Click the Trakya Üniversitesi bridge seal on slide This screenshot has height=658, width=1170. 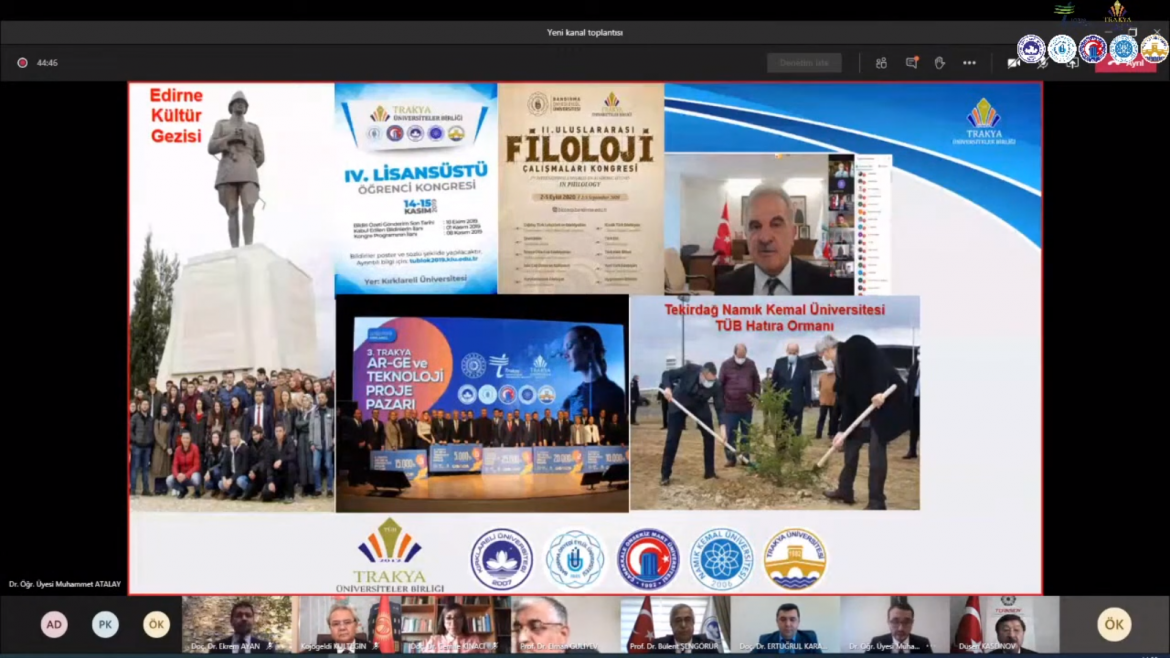(795, 560)
